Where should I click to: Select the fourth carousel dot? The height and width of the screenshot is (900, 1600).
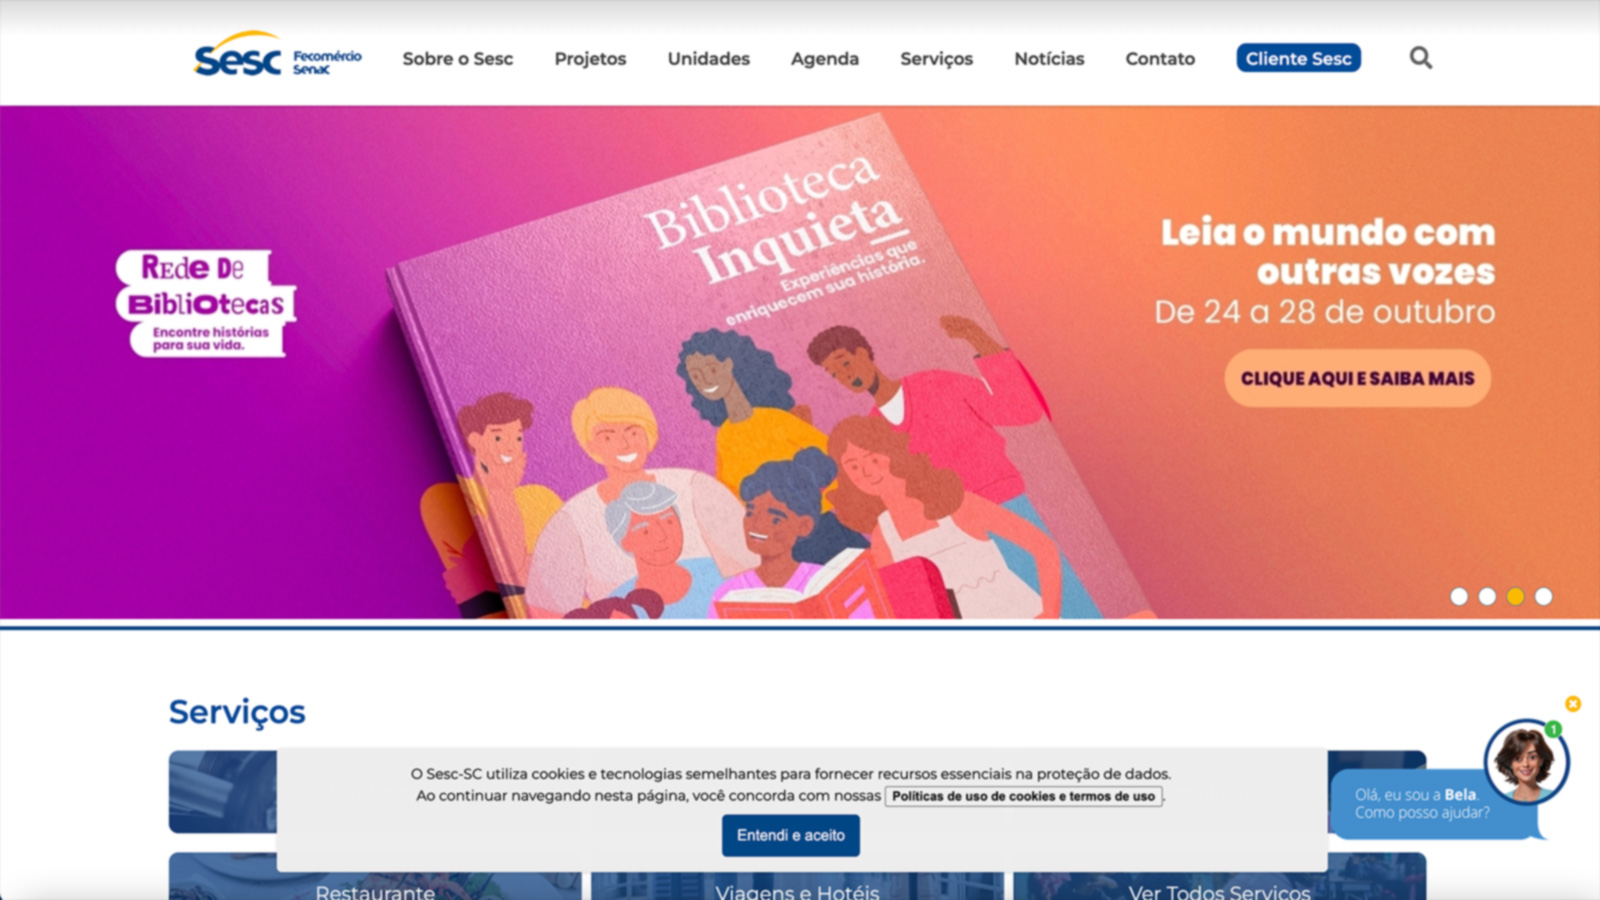pos(1544,596)
